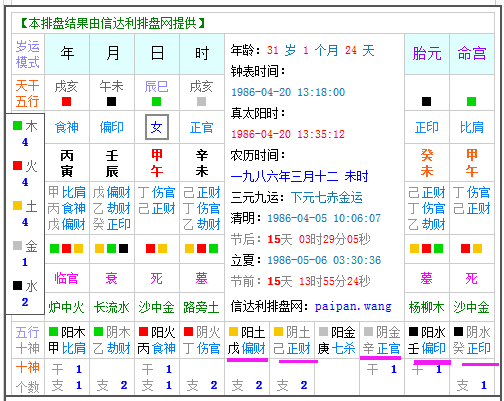Click the 本排盘结果由信达利排盘网提供 header

[112, 23]
